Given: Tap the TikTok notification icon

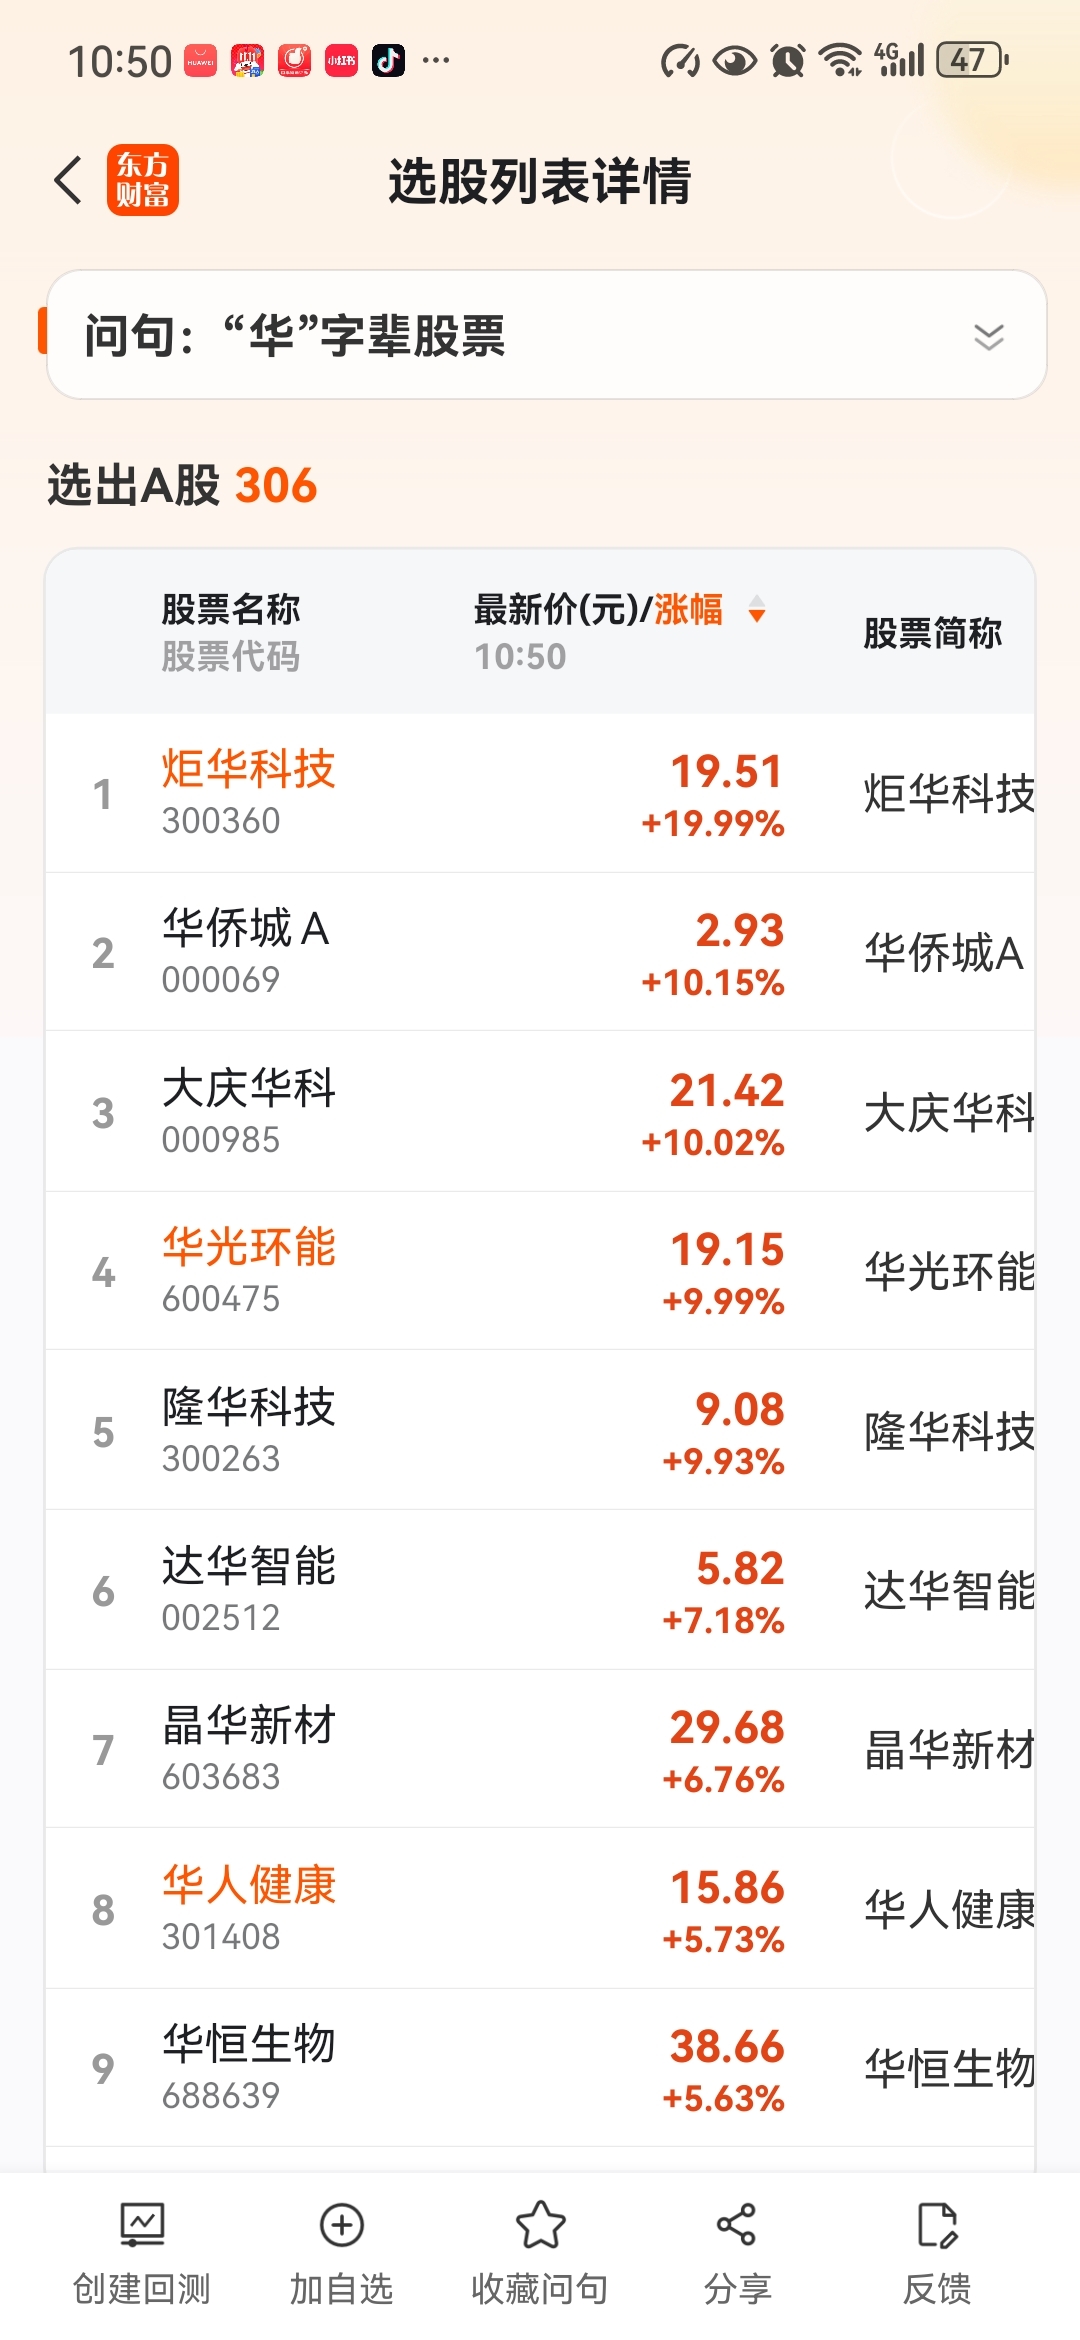Looking at the screenshot, I should coord(388,61).
